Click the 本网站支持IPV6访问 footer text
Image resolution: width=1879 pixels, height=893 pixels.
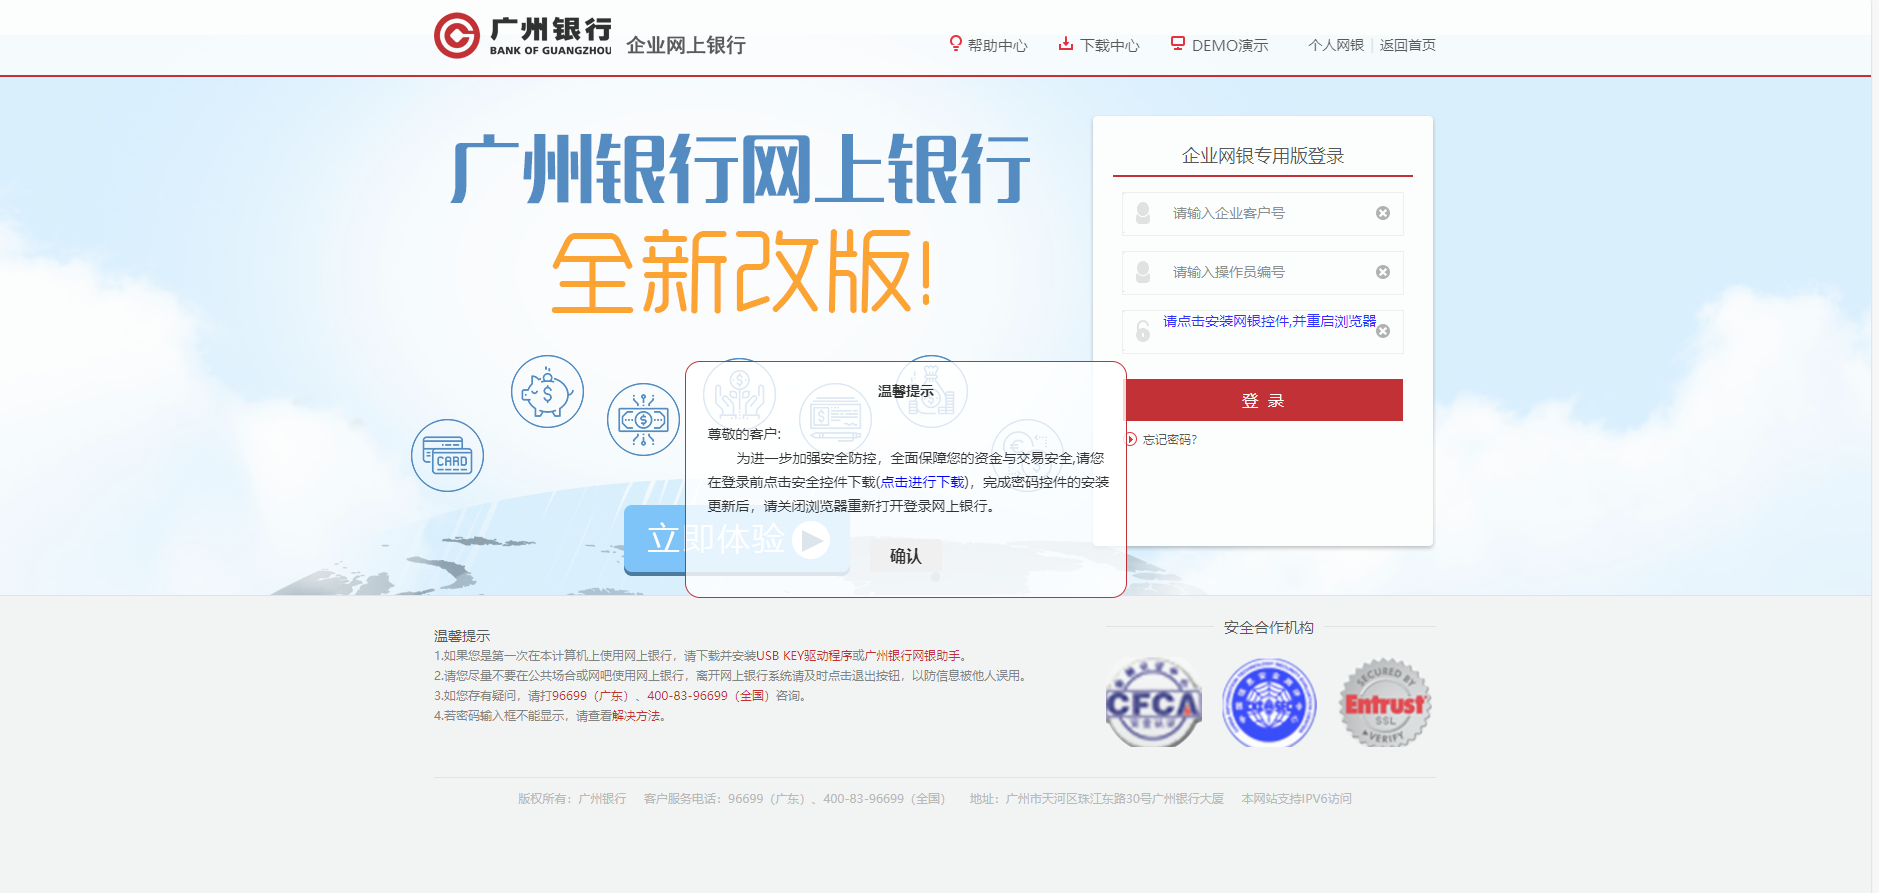tap(1296, 799)
